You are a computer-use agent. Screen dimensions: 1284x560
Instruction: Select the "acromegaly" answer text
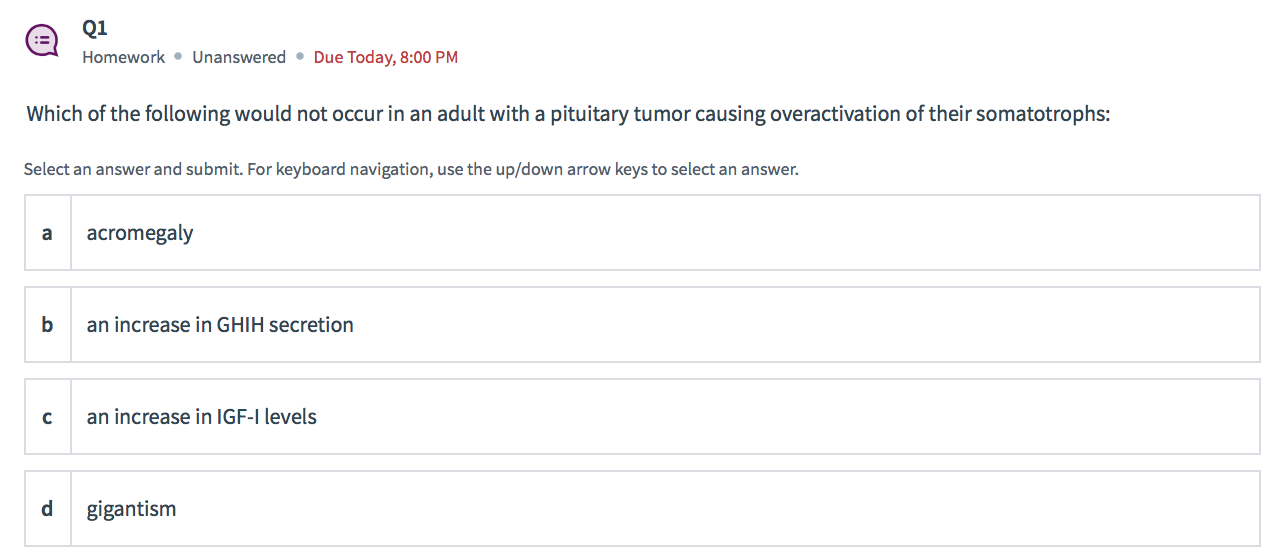tap(140, 233)
